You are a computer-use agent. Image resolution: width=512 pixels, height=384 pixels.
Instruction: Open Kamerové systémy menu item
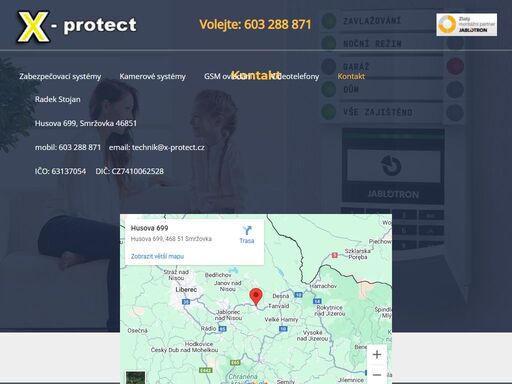152,76
